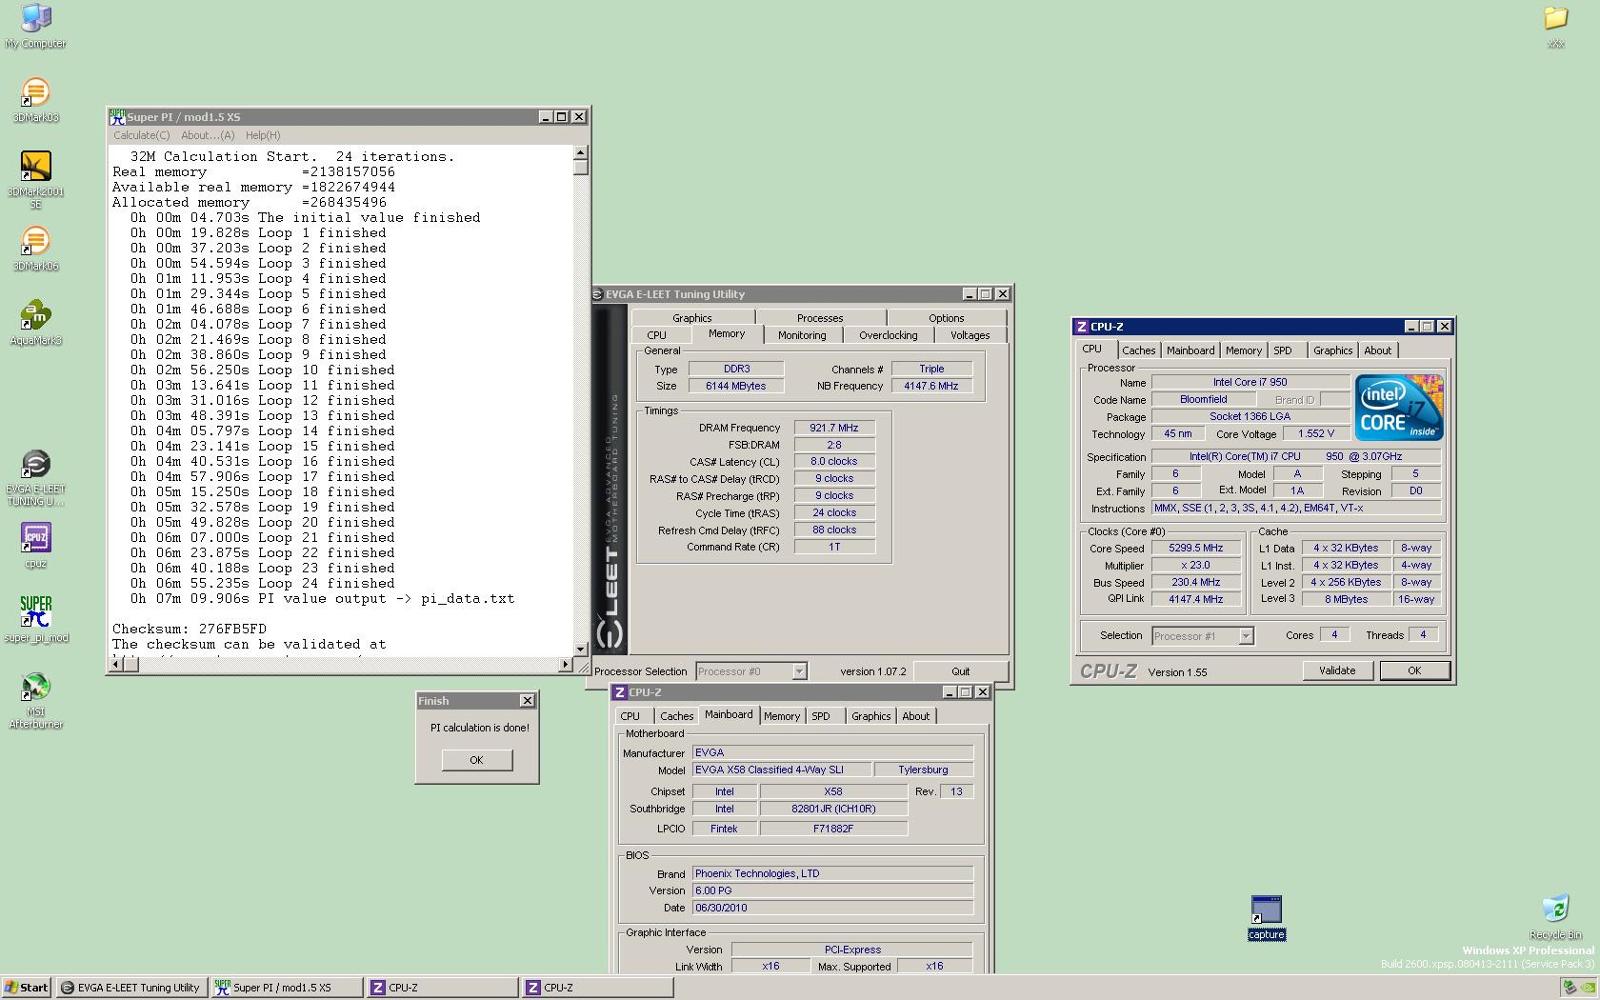The image size is (1600, 1000).
Task: Click the Super PI window title icon
Action: [x=117, y=117]
